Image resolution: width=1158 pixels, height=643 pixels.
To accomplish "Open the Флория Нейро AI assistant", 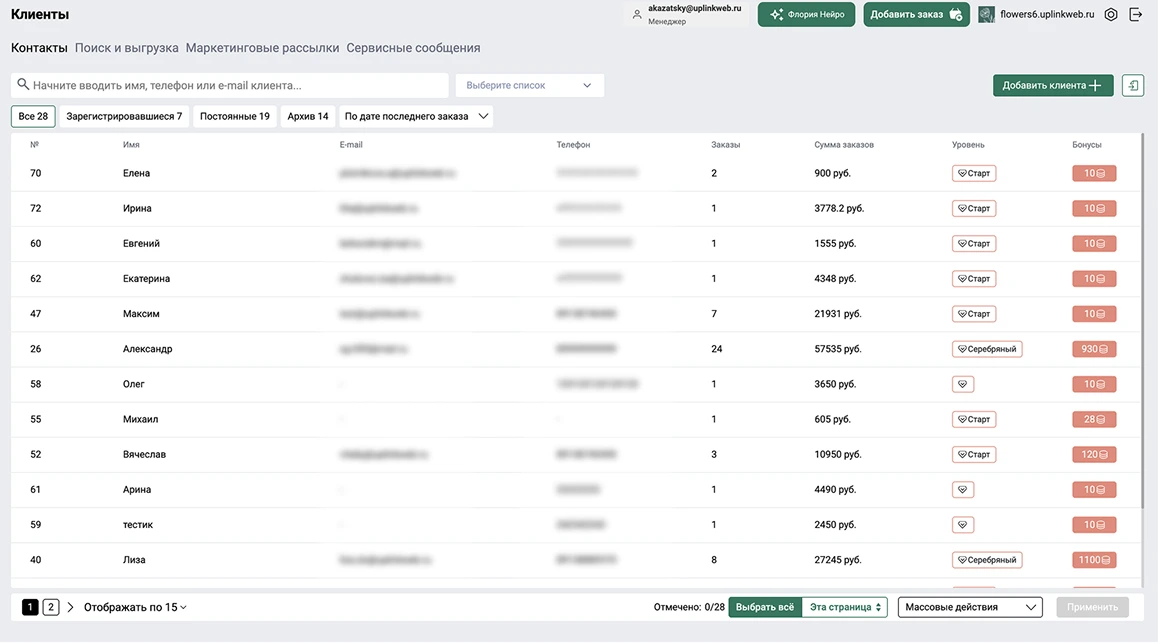I will [x=806, y=15].
